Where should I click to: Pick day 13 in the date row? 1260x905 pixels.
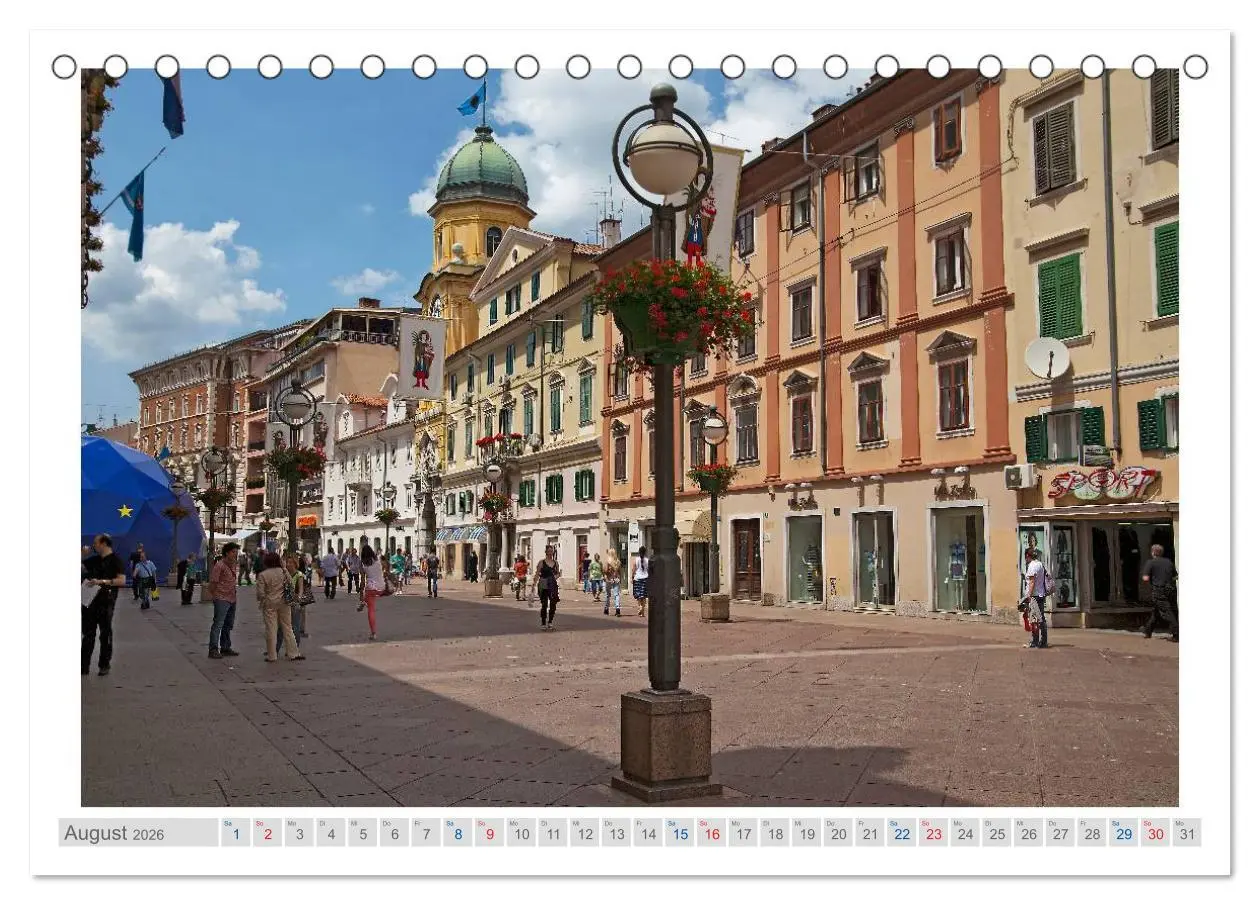coord(616,832)
